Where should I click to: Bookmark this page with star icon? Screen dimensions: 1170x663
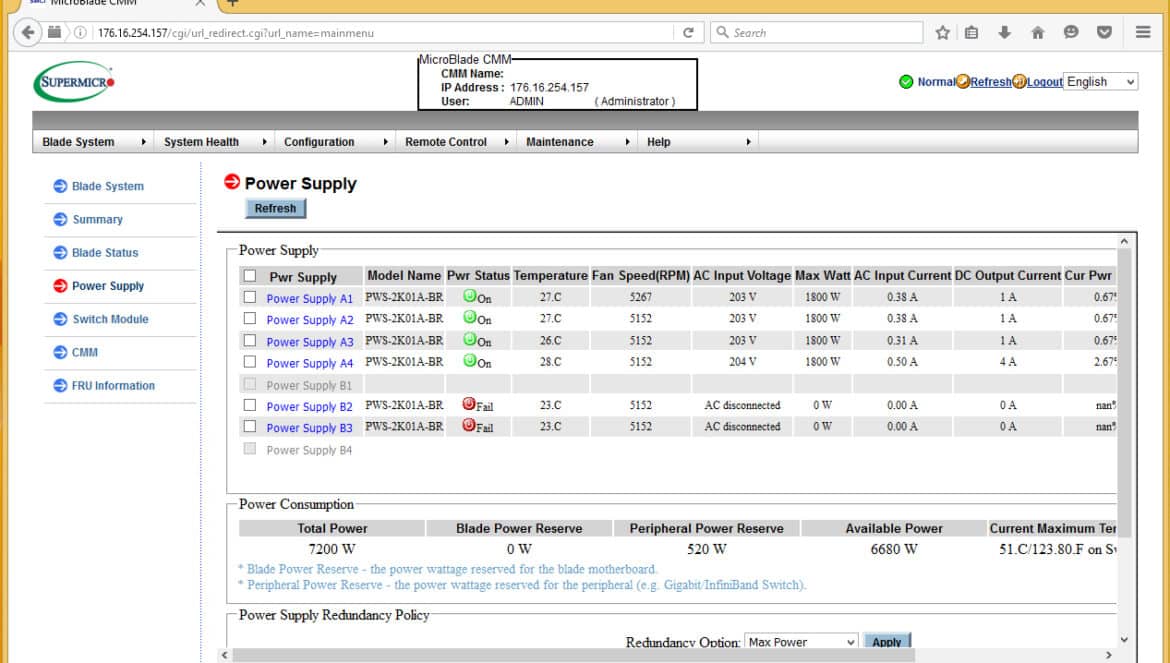[x=942, y=32]
